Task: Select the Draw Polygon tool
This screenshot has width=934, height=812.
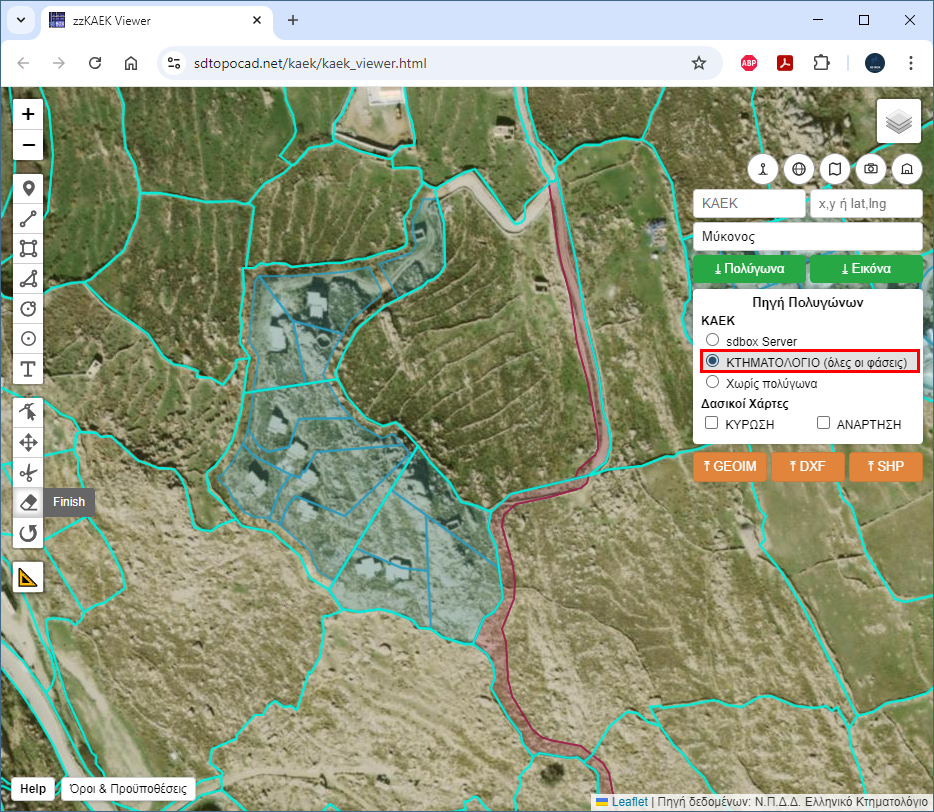Action: tap(28, 279)
